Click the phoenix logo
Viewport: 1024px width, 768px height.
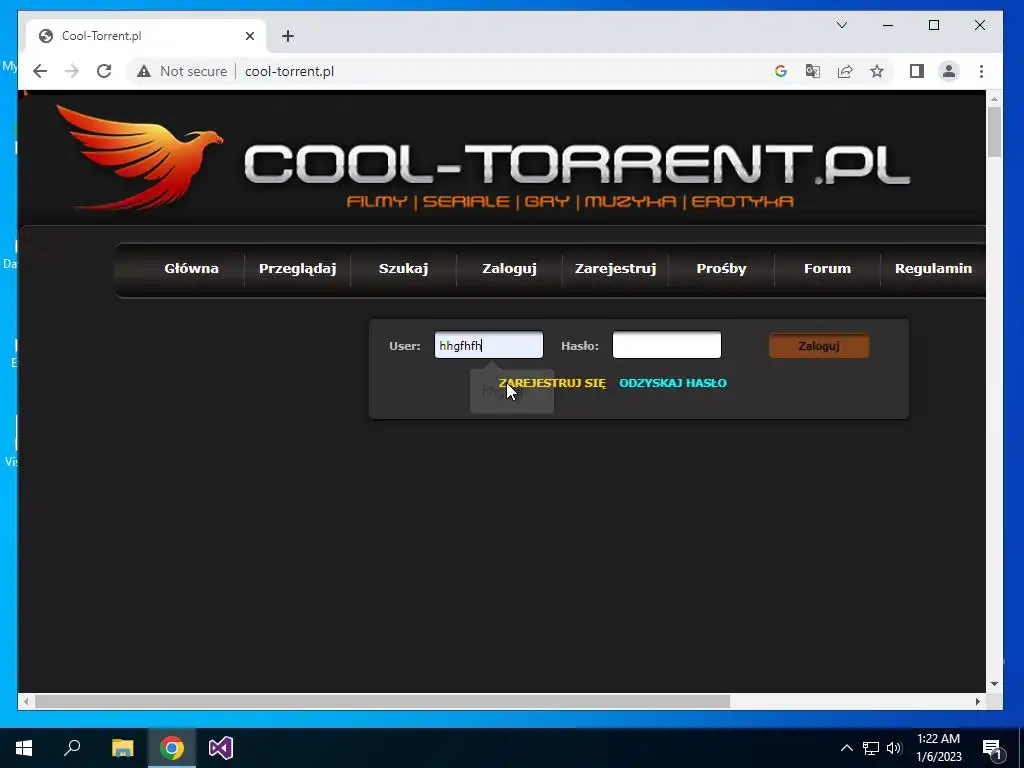pyautogui.click(x=140, y=157)
